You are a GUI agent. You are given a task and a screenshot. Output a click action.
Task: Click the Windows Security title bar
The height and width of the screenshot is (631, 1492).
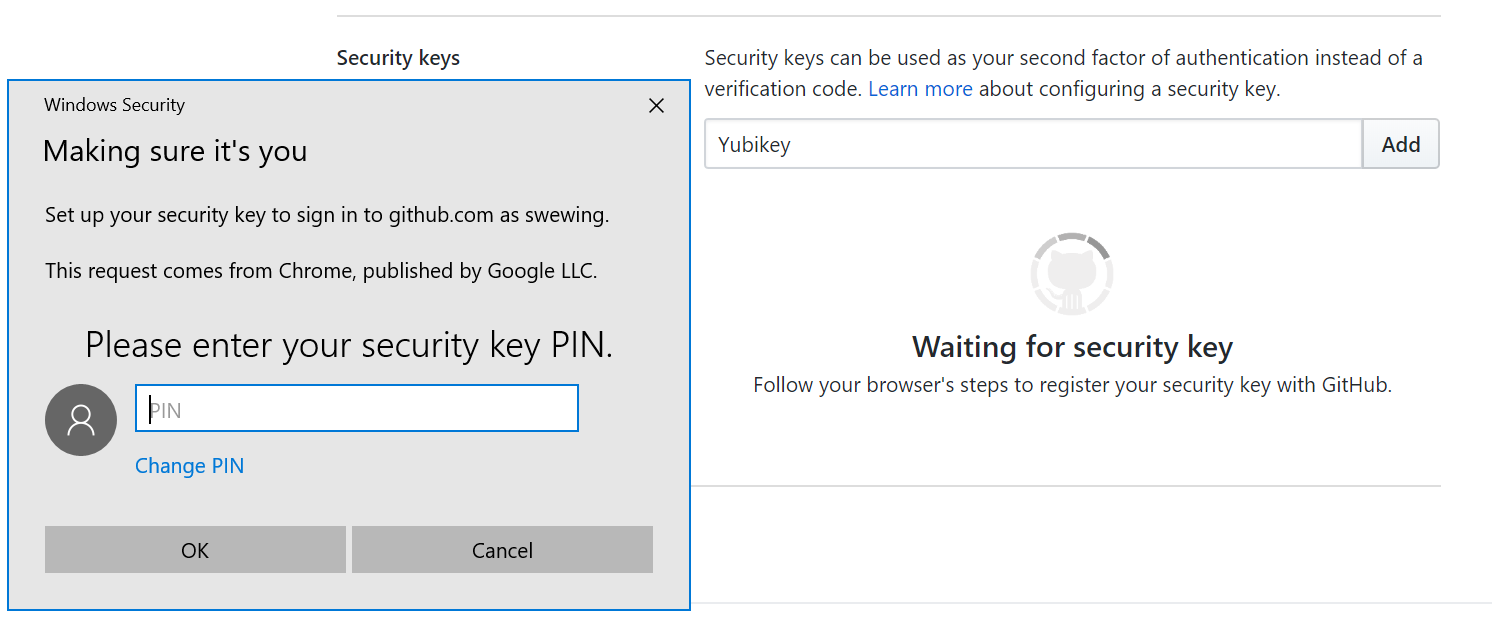click(114, 105)
